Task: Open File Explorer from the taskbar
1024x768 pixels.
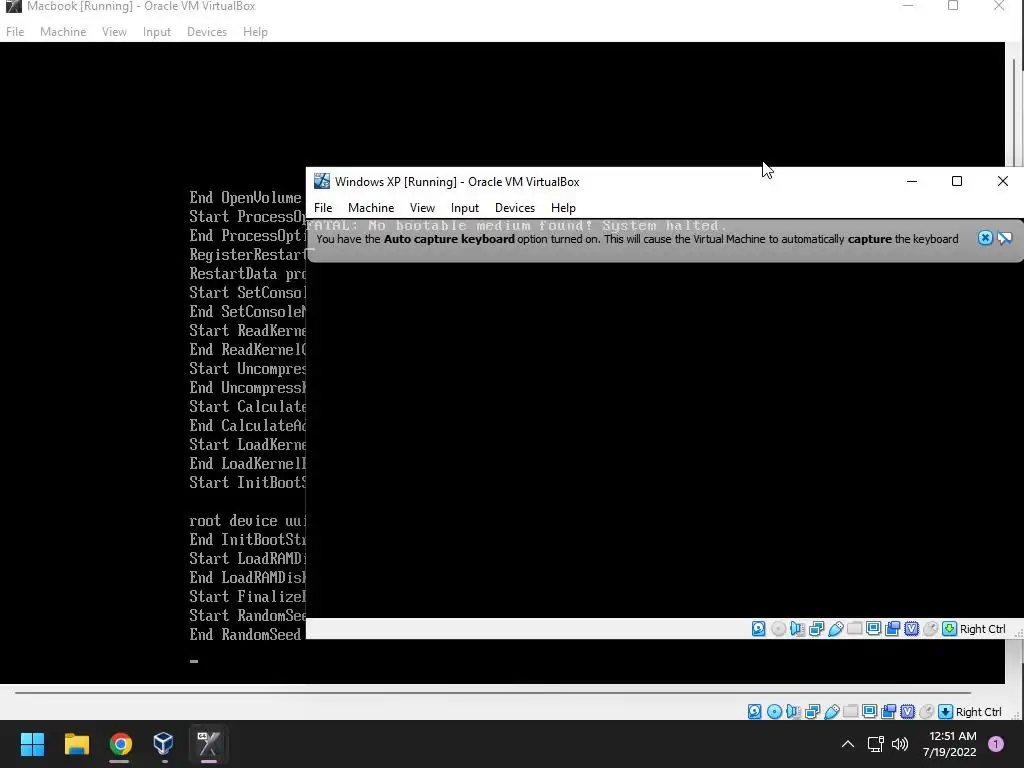Action: point(76,744)
